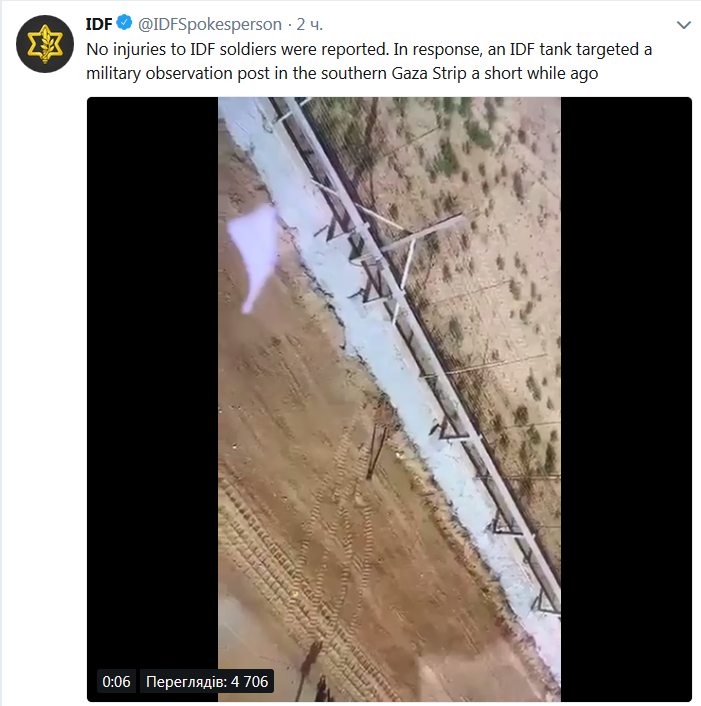Image resolution: width=701 pixels, height=706 pixels.
Task: Expand the tweet options chevron
Action: (x=684, y=25)
